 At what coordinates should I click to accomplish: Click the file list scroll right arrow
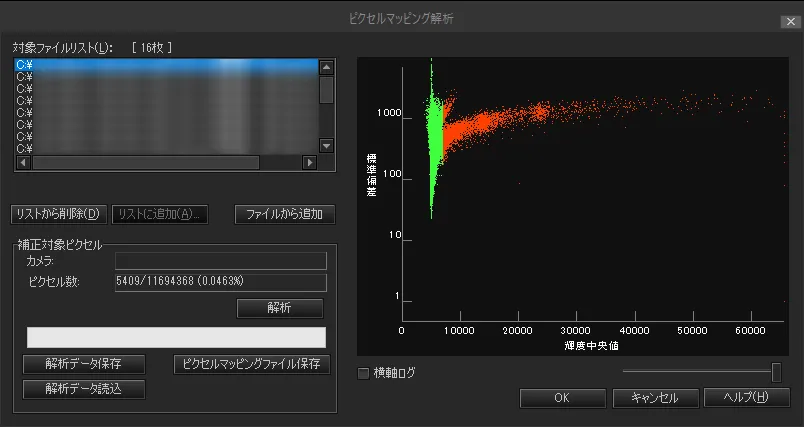(x=309, y=162)
